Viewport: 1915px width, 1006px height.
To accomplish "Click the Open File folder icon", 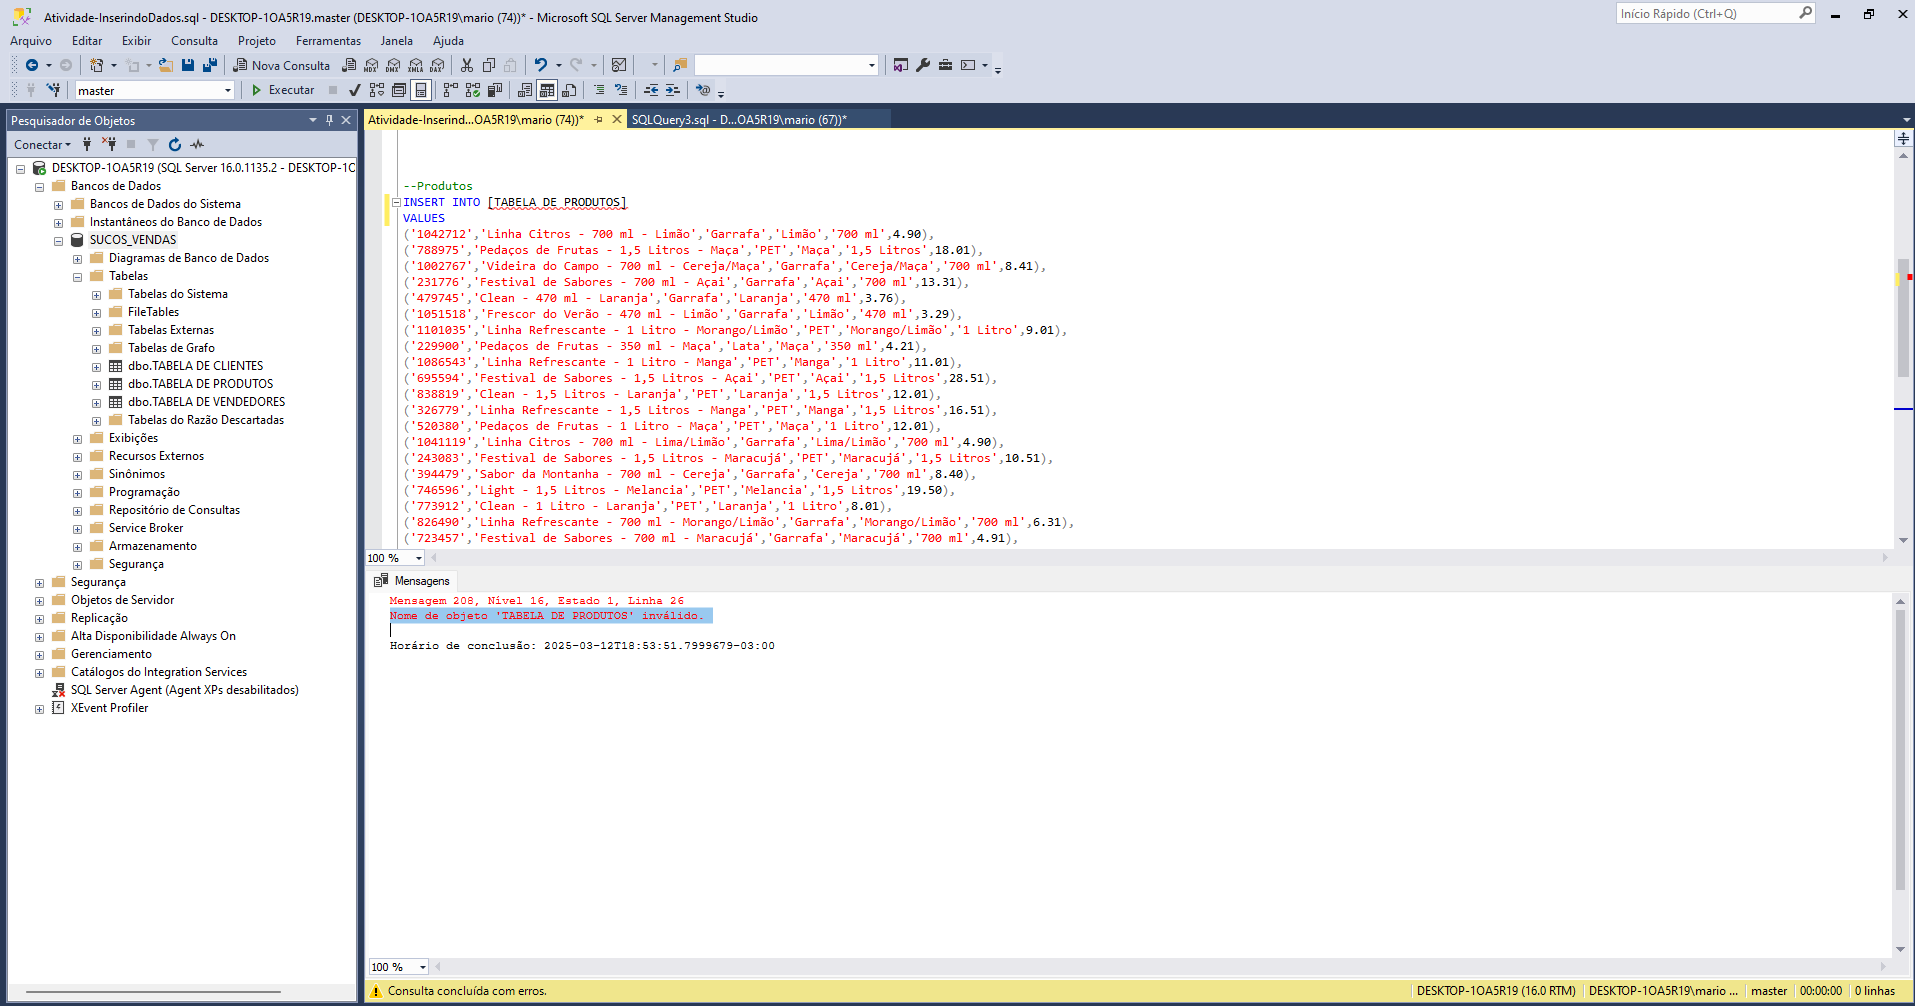I will click(x=166, y=65).
